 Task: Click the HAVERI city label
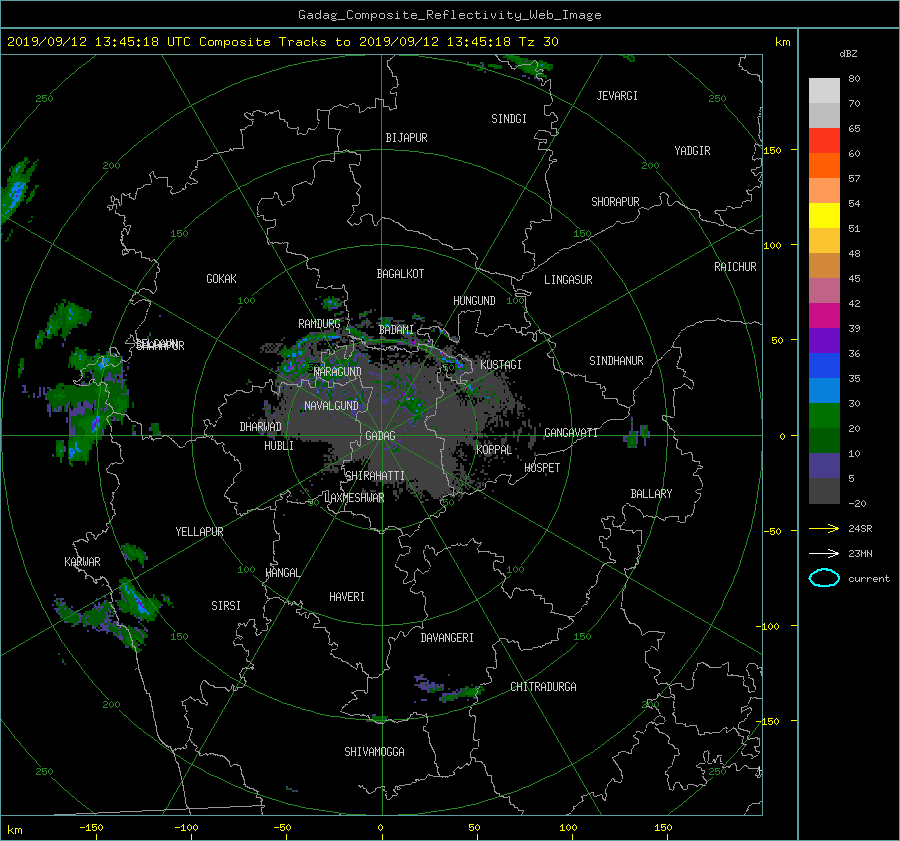point(347,596)
